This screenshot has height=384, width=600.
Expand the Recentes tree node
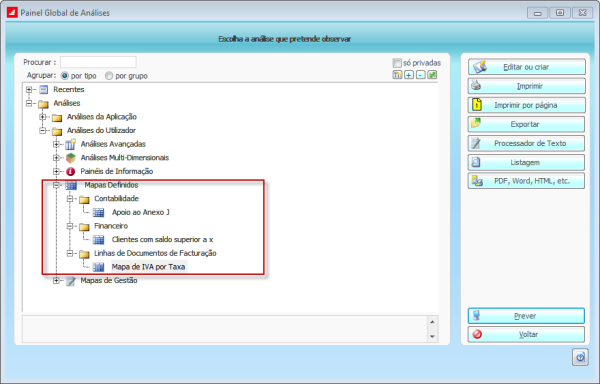pos(29,90)
